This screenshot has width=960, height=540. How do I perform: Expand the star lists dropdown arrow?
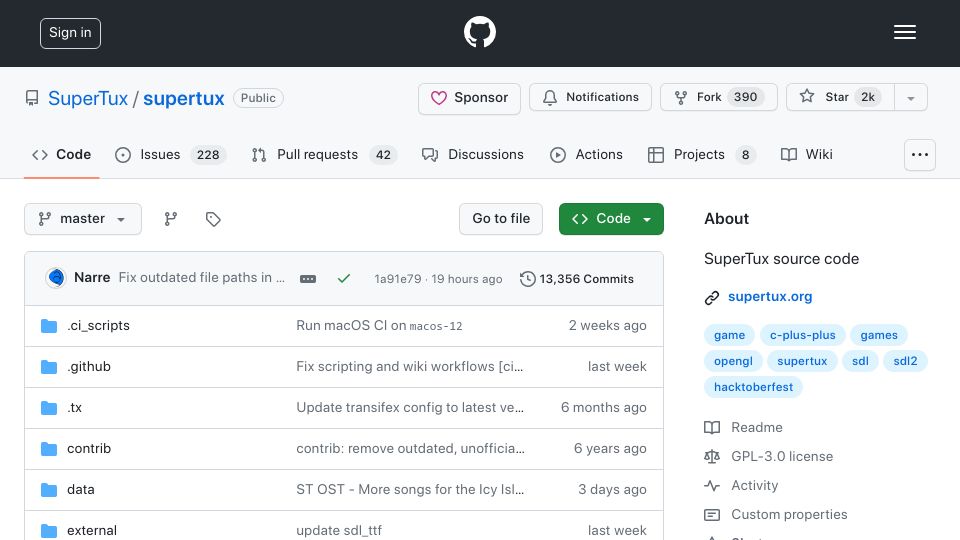(910, 98)
